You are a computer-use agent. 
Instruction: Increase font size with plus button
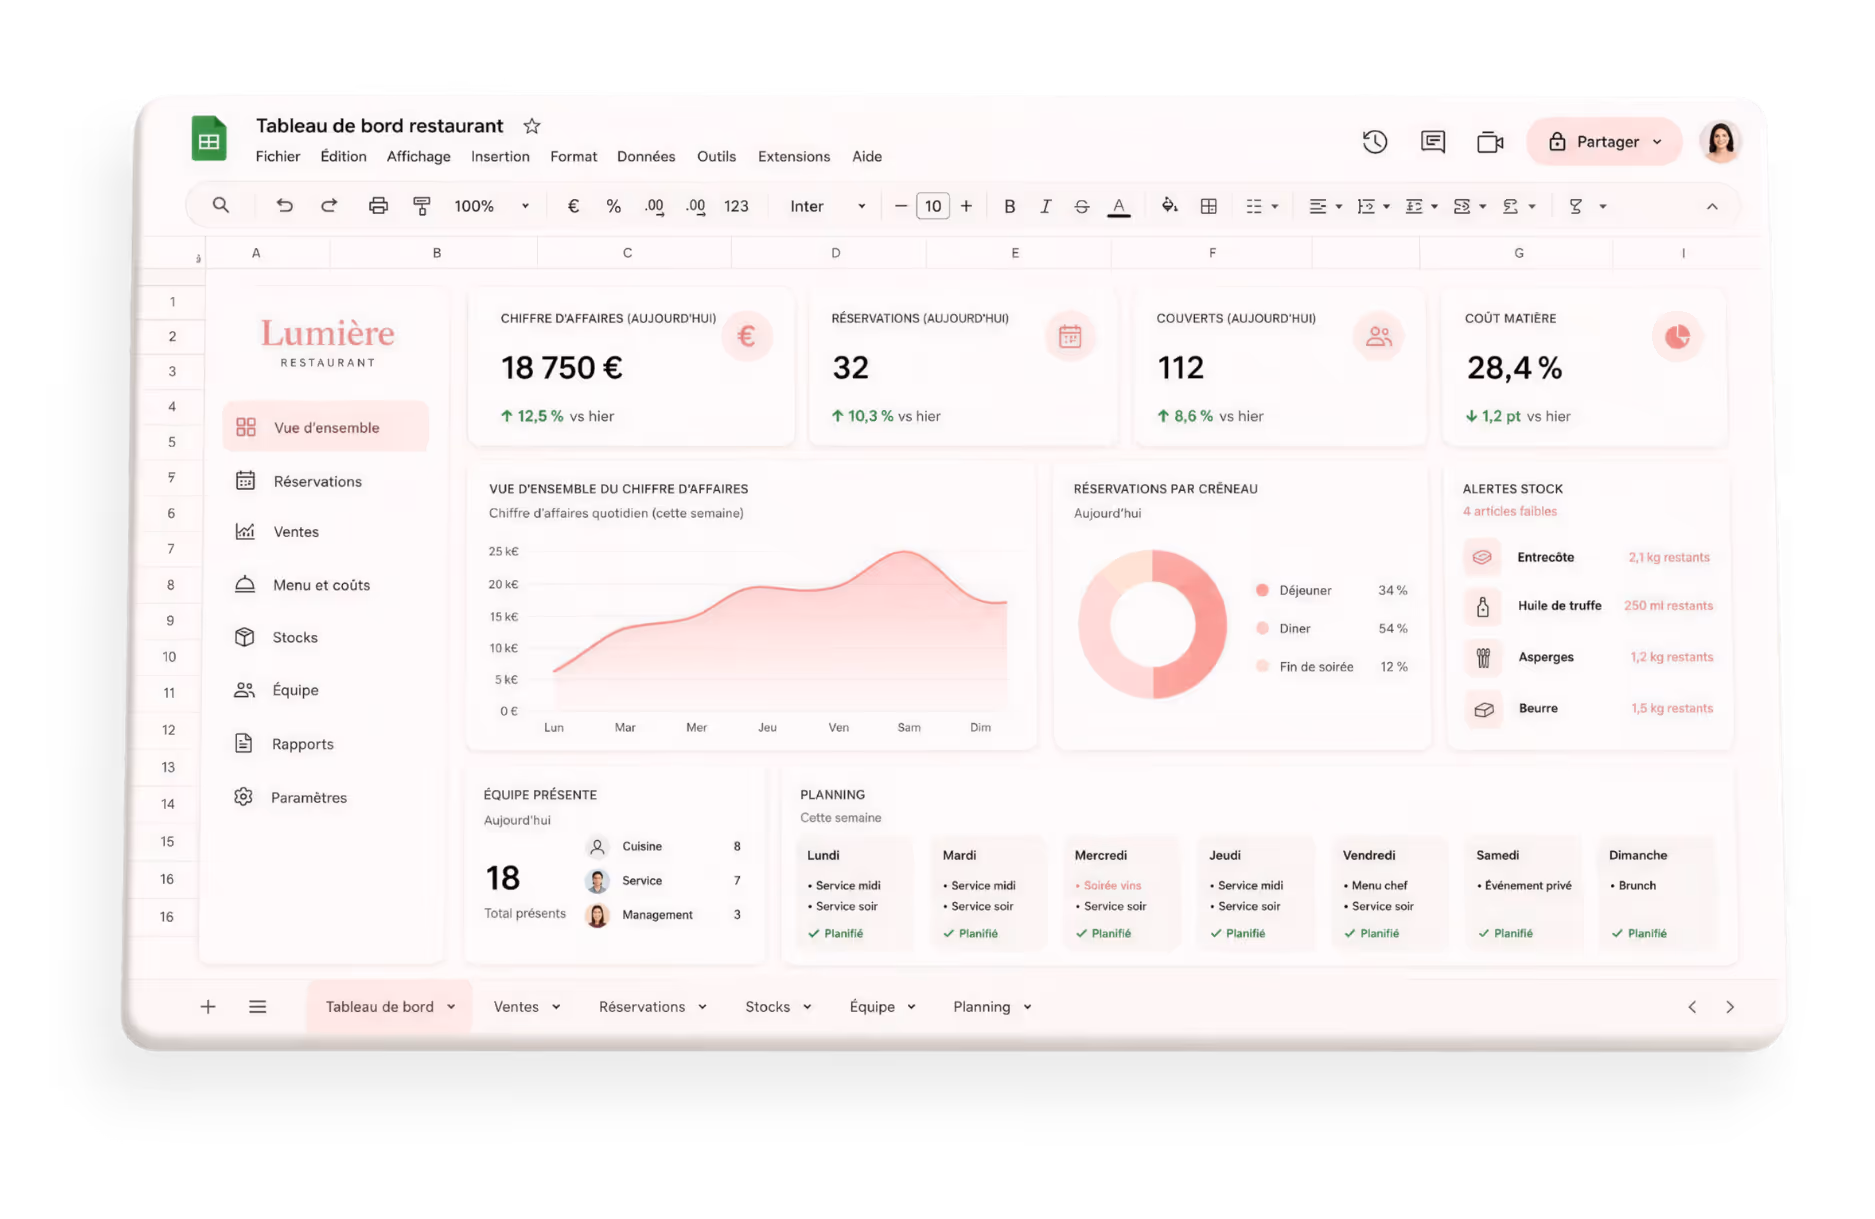click(966, 206)
